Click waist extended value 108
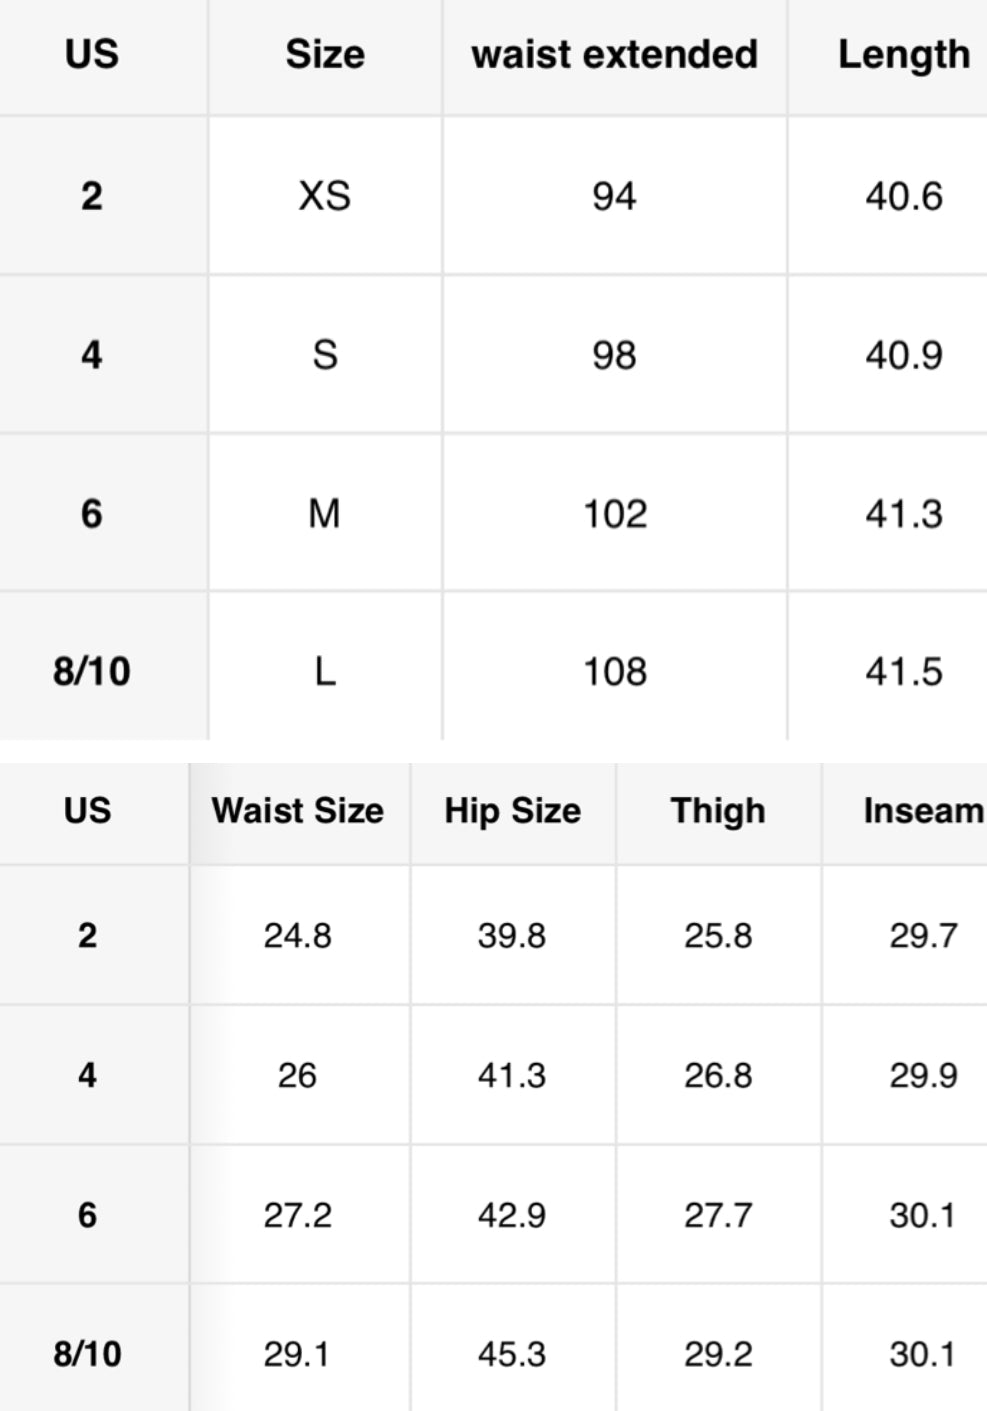The height and width of the screenshot is (1411, 987). tap(614, 672)
